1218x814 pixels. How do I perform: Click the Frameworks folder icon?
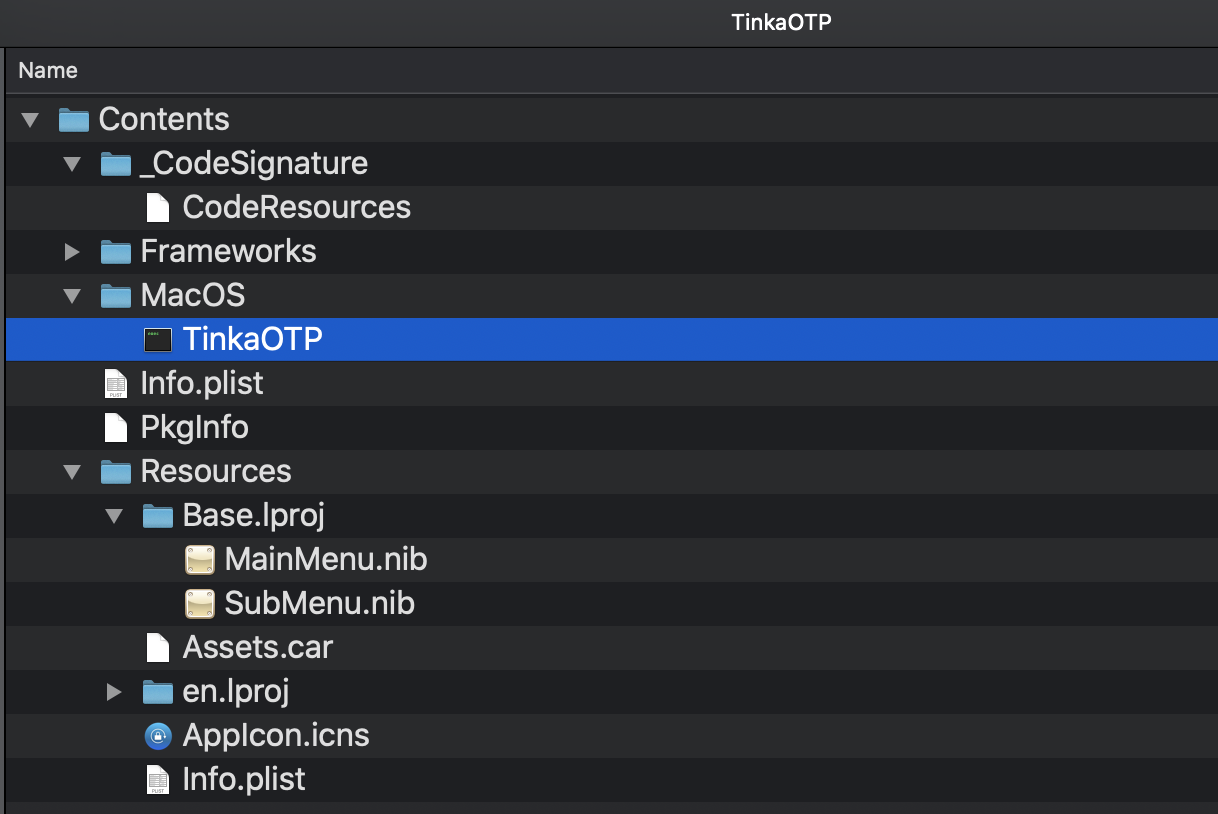pyautogui.click(x=116, y=251)
